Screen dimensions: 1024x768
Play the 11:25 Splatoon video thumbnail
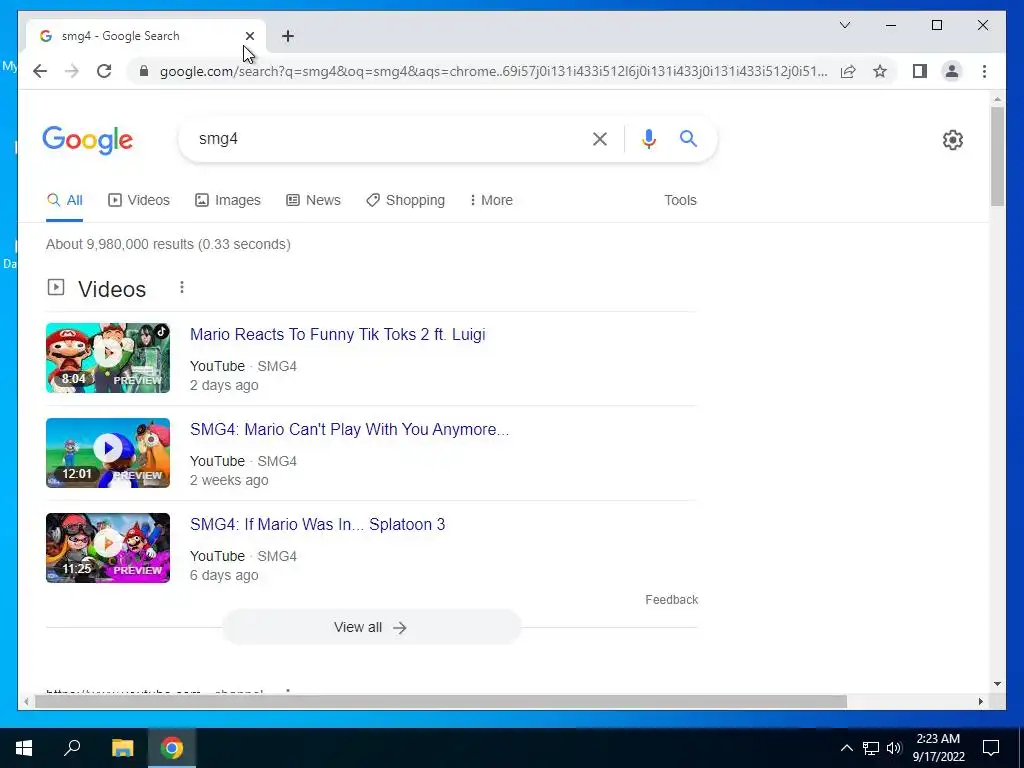pyautogui.click(x=108, y=548)
